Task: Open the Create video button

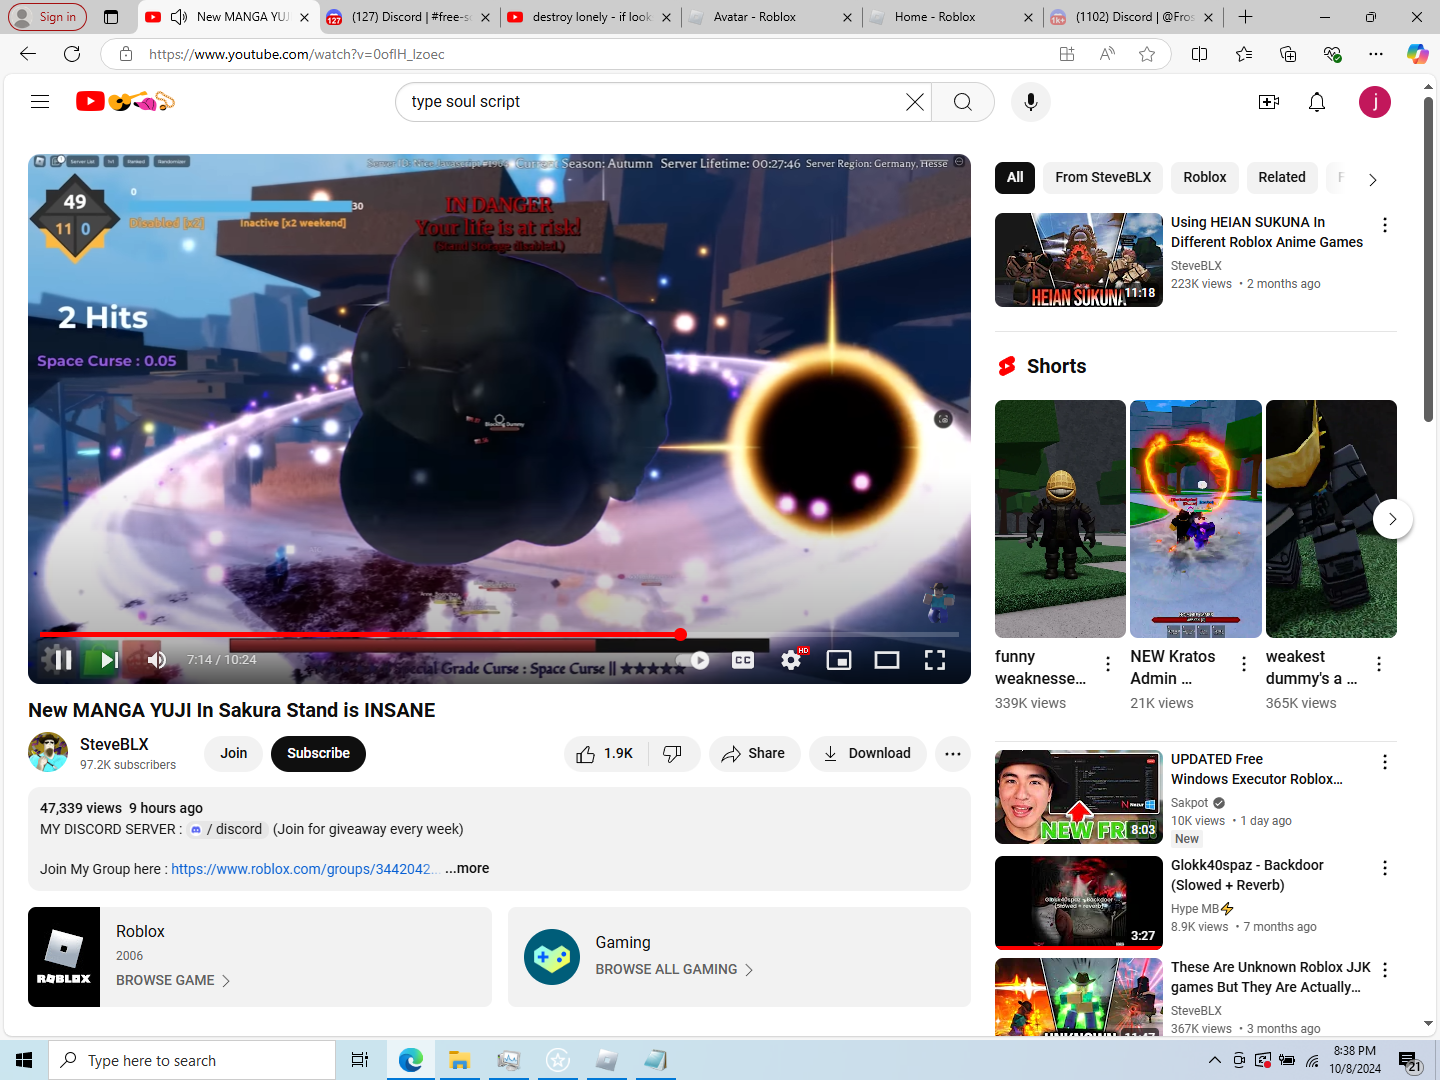Action: (1269, 102)
